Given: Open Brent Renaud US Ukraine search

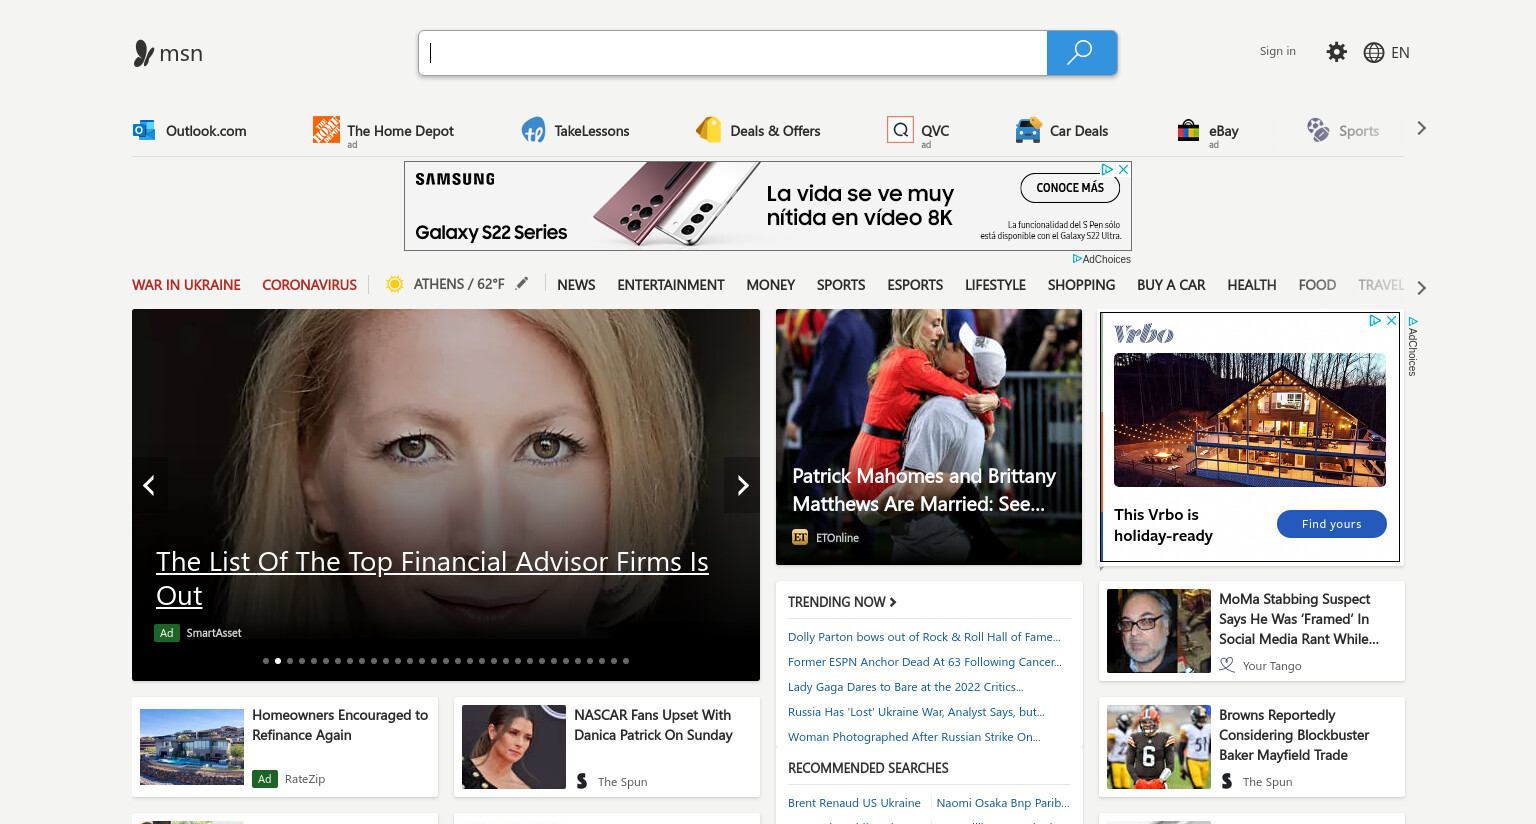Looking at the screenshot, I should click(x=854, y=803).
